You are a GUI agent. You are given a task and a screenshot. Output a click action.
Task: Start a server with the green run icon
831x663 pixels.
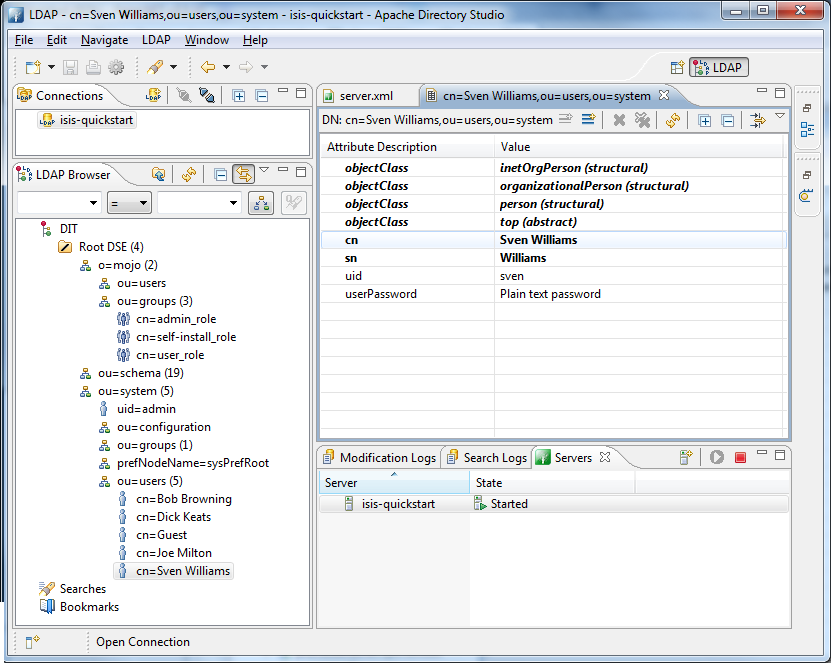tap(716, 456)
